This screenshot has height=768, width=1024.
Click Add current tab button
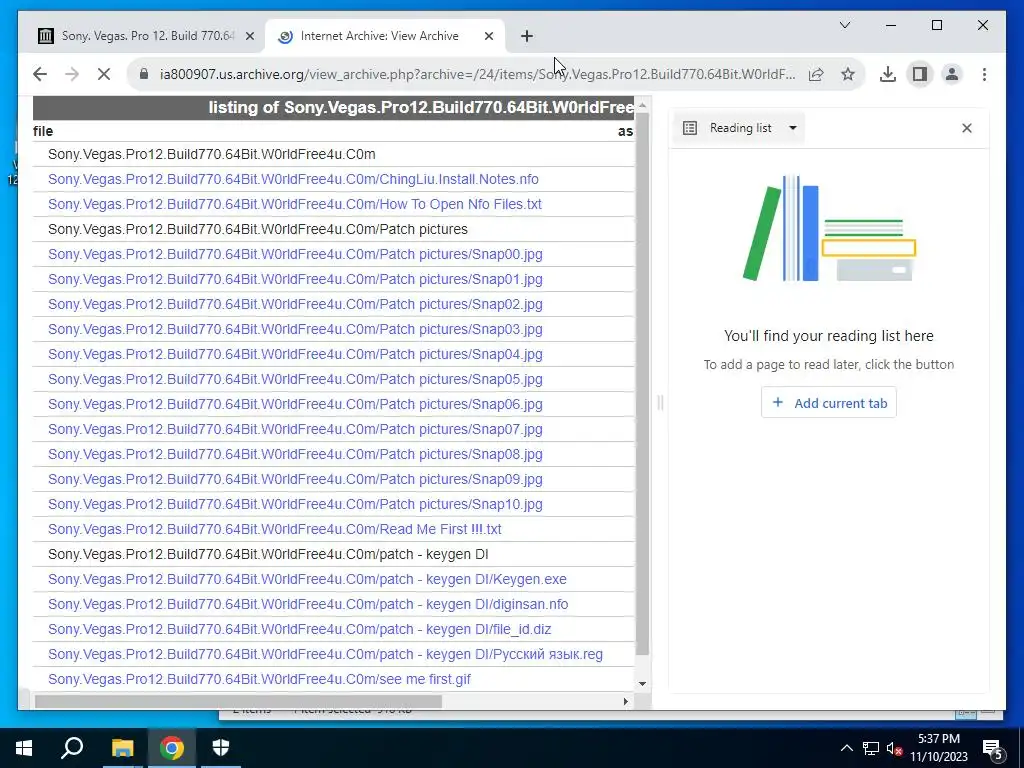tap(829, 403)
